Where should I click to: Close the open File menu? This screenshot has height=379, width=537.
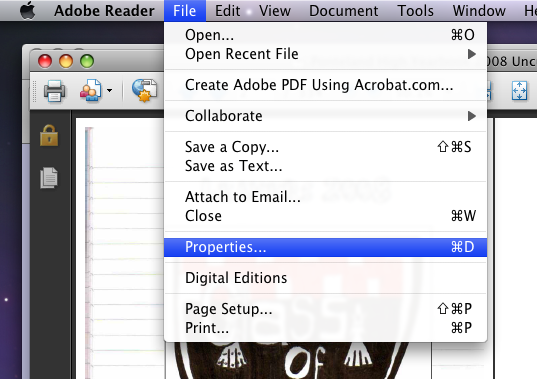[185, 11]
